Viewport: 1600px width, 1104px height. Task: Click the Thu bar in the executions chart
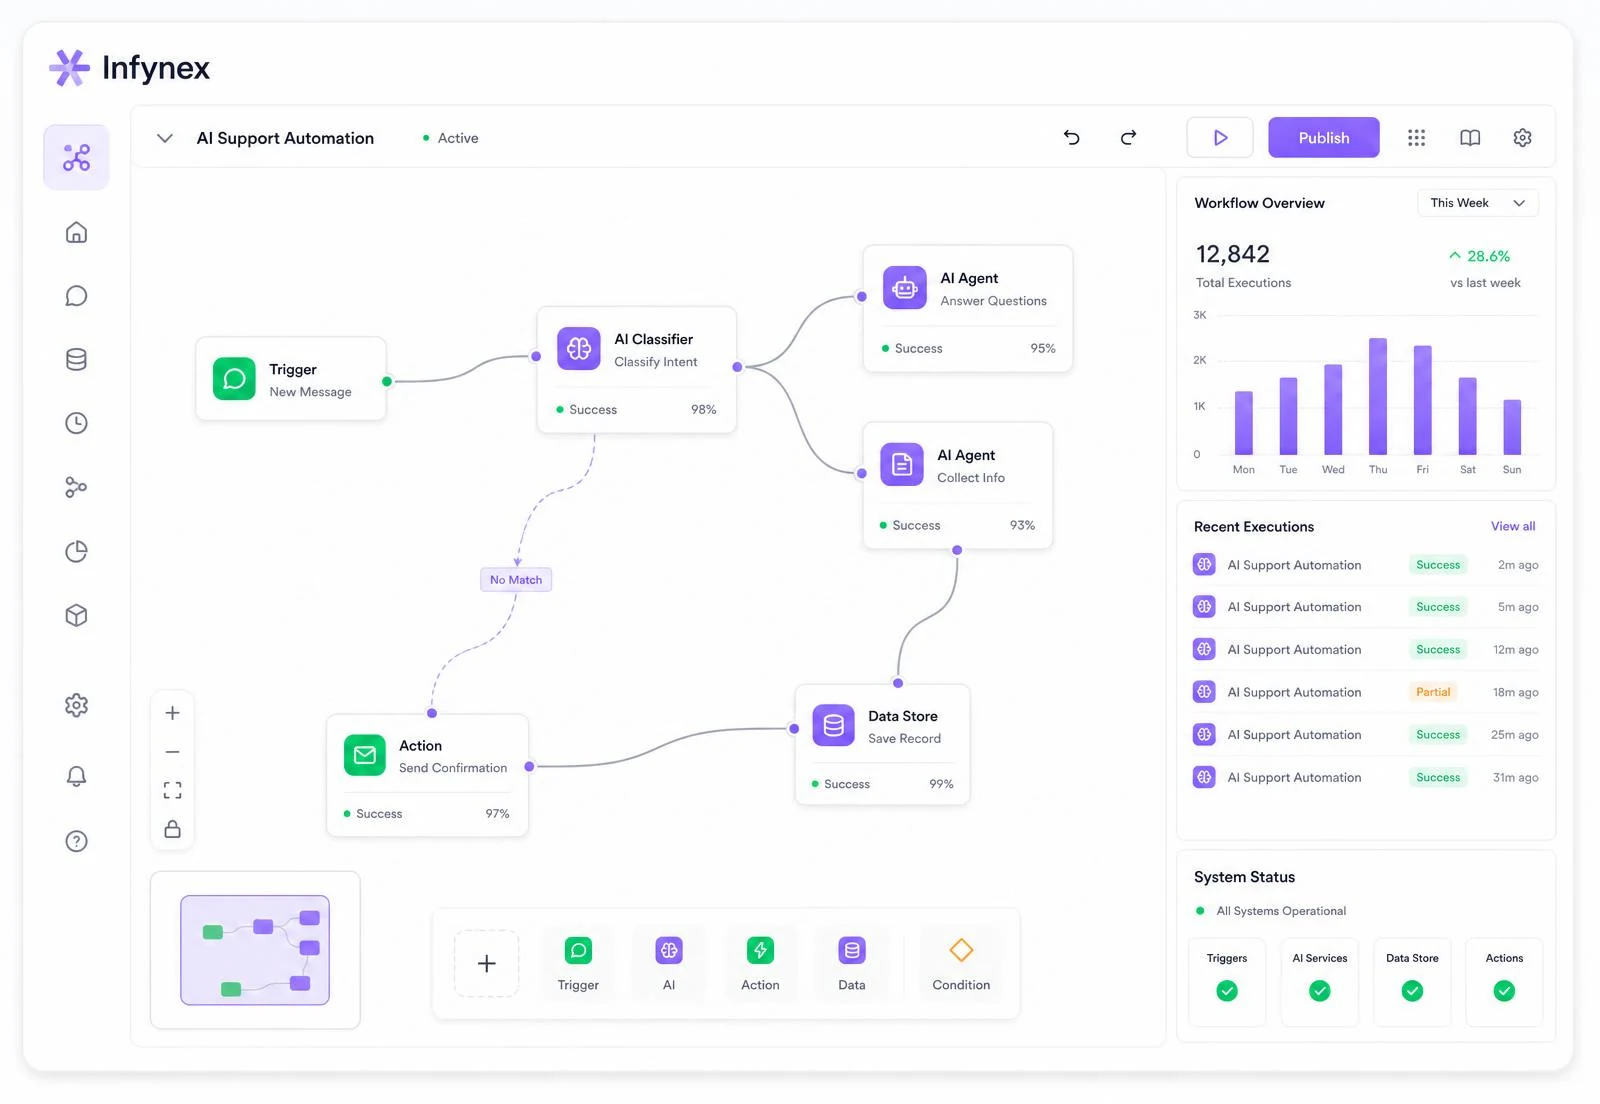[x=1378, y=396]
